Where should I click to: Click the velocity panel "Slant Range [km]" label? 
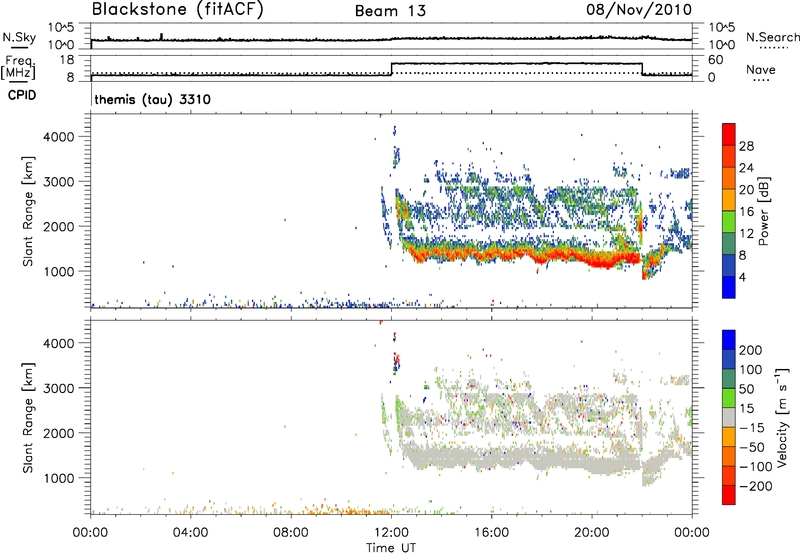click(28, 417)
